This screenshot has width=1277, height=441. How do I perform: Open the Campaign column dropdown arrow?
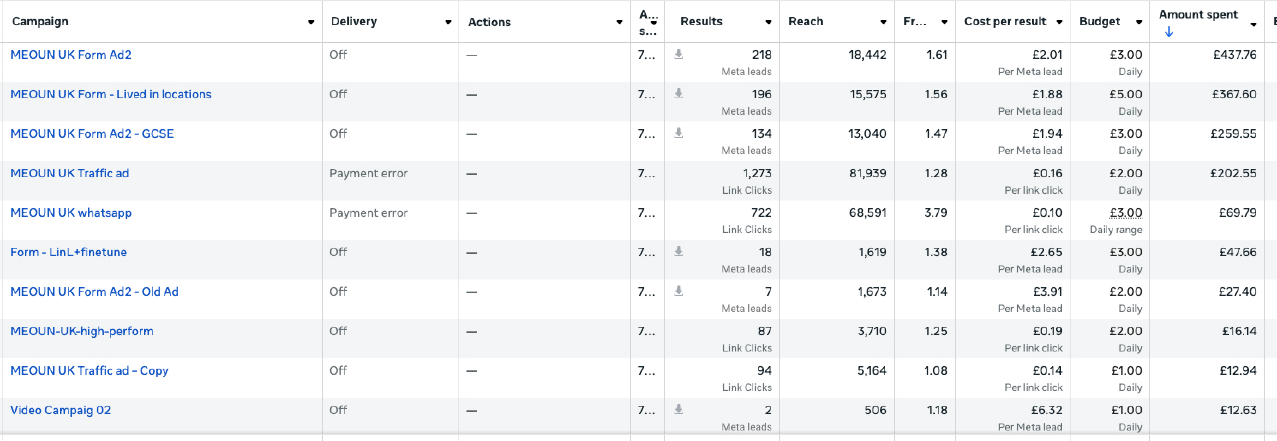click(x=312, y=22)
